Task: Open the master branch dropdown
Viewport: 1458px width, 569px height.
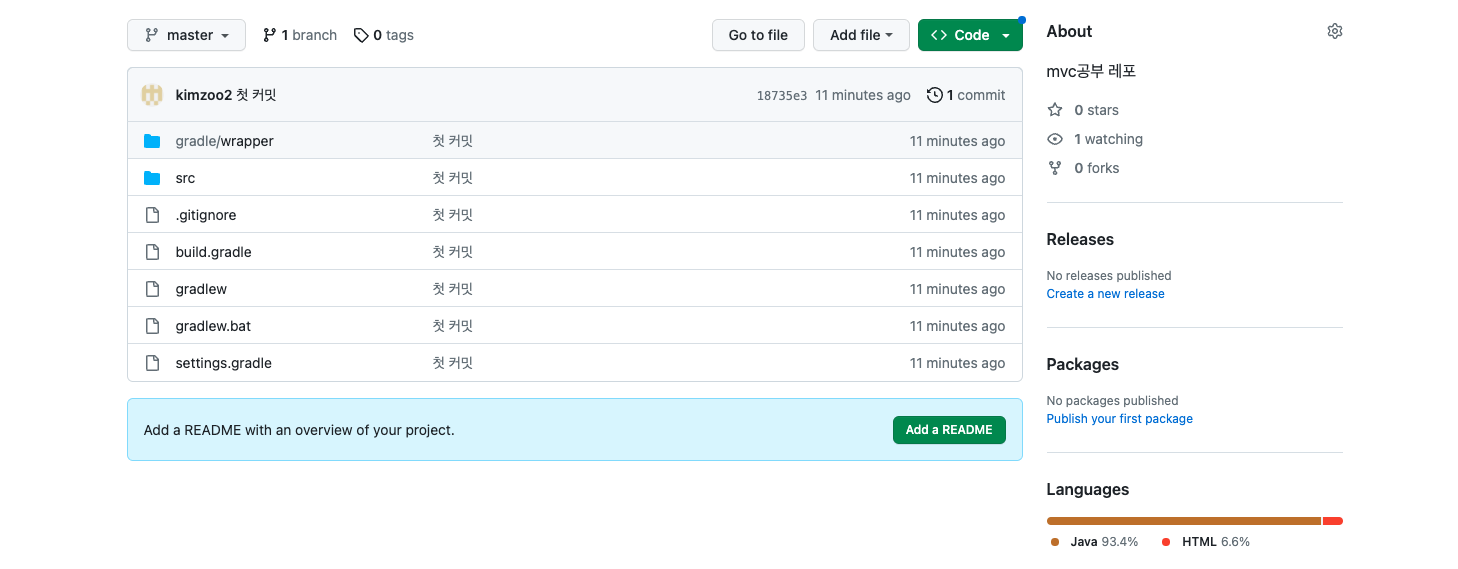Action: 186,35
